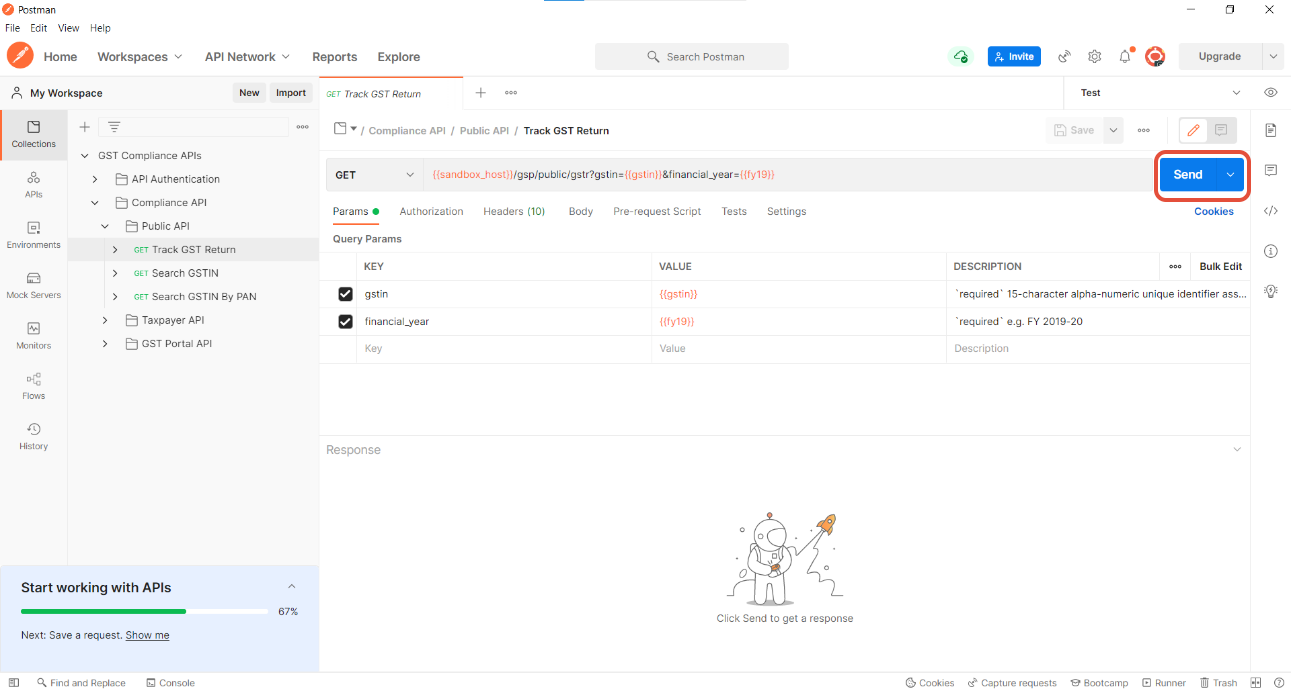Open the GET method dropdown

pos(375,175)
